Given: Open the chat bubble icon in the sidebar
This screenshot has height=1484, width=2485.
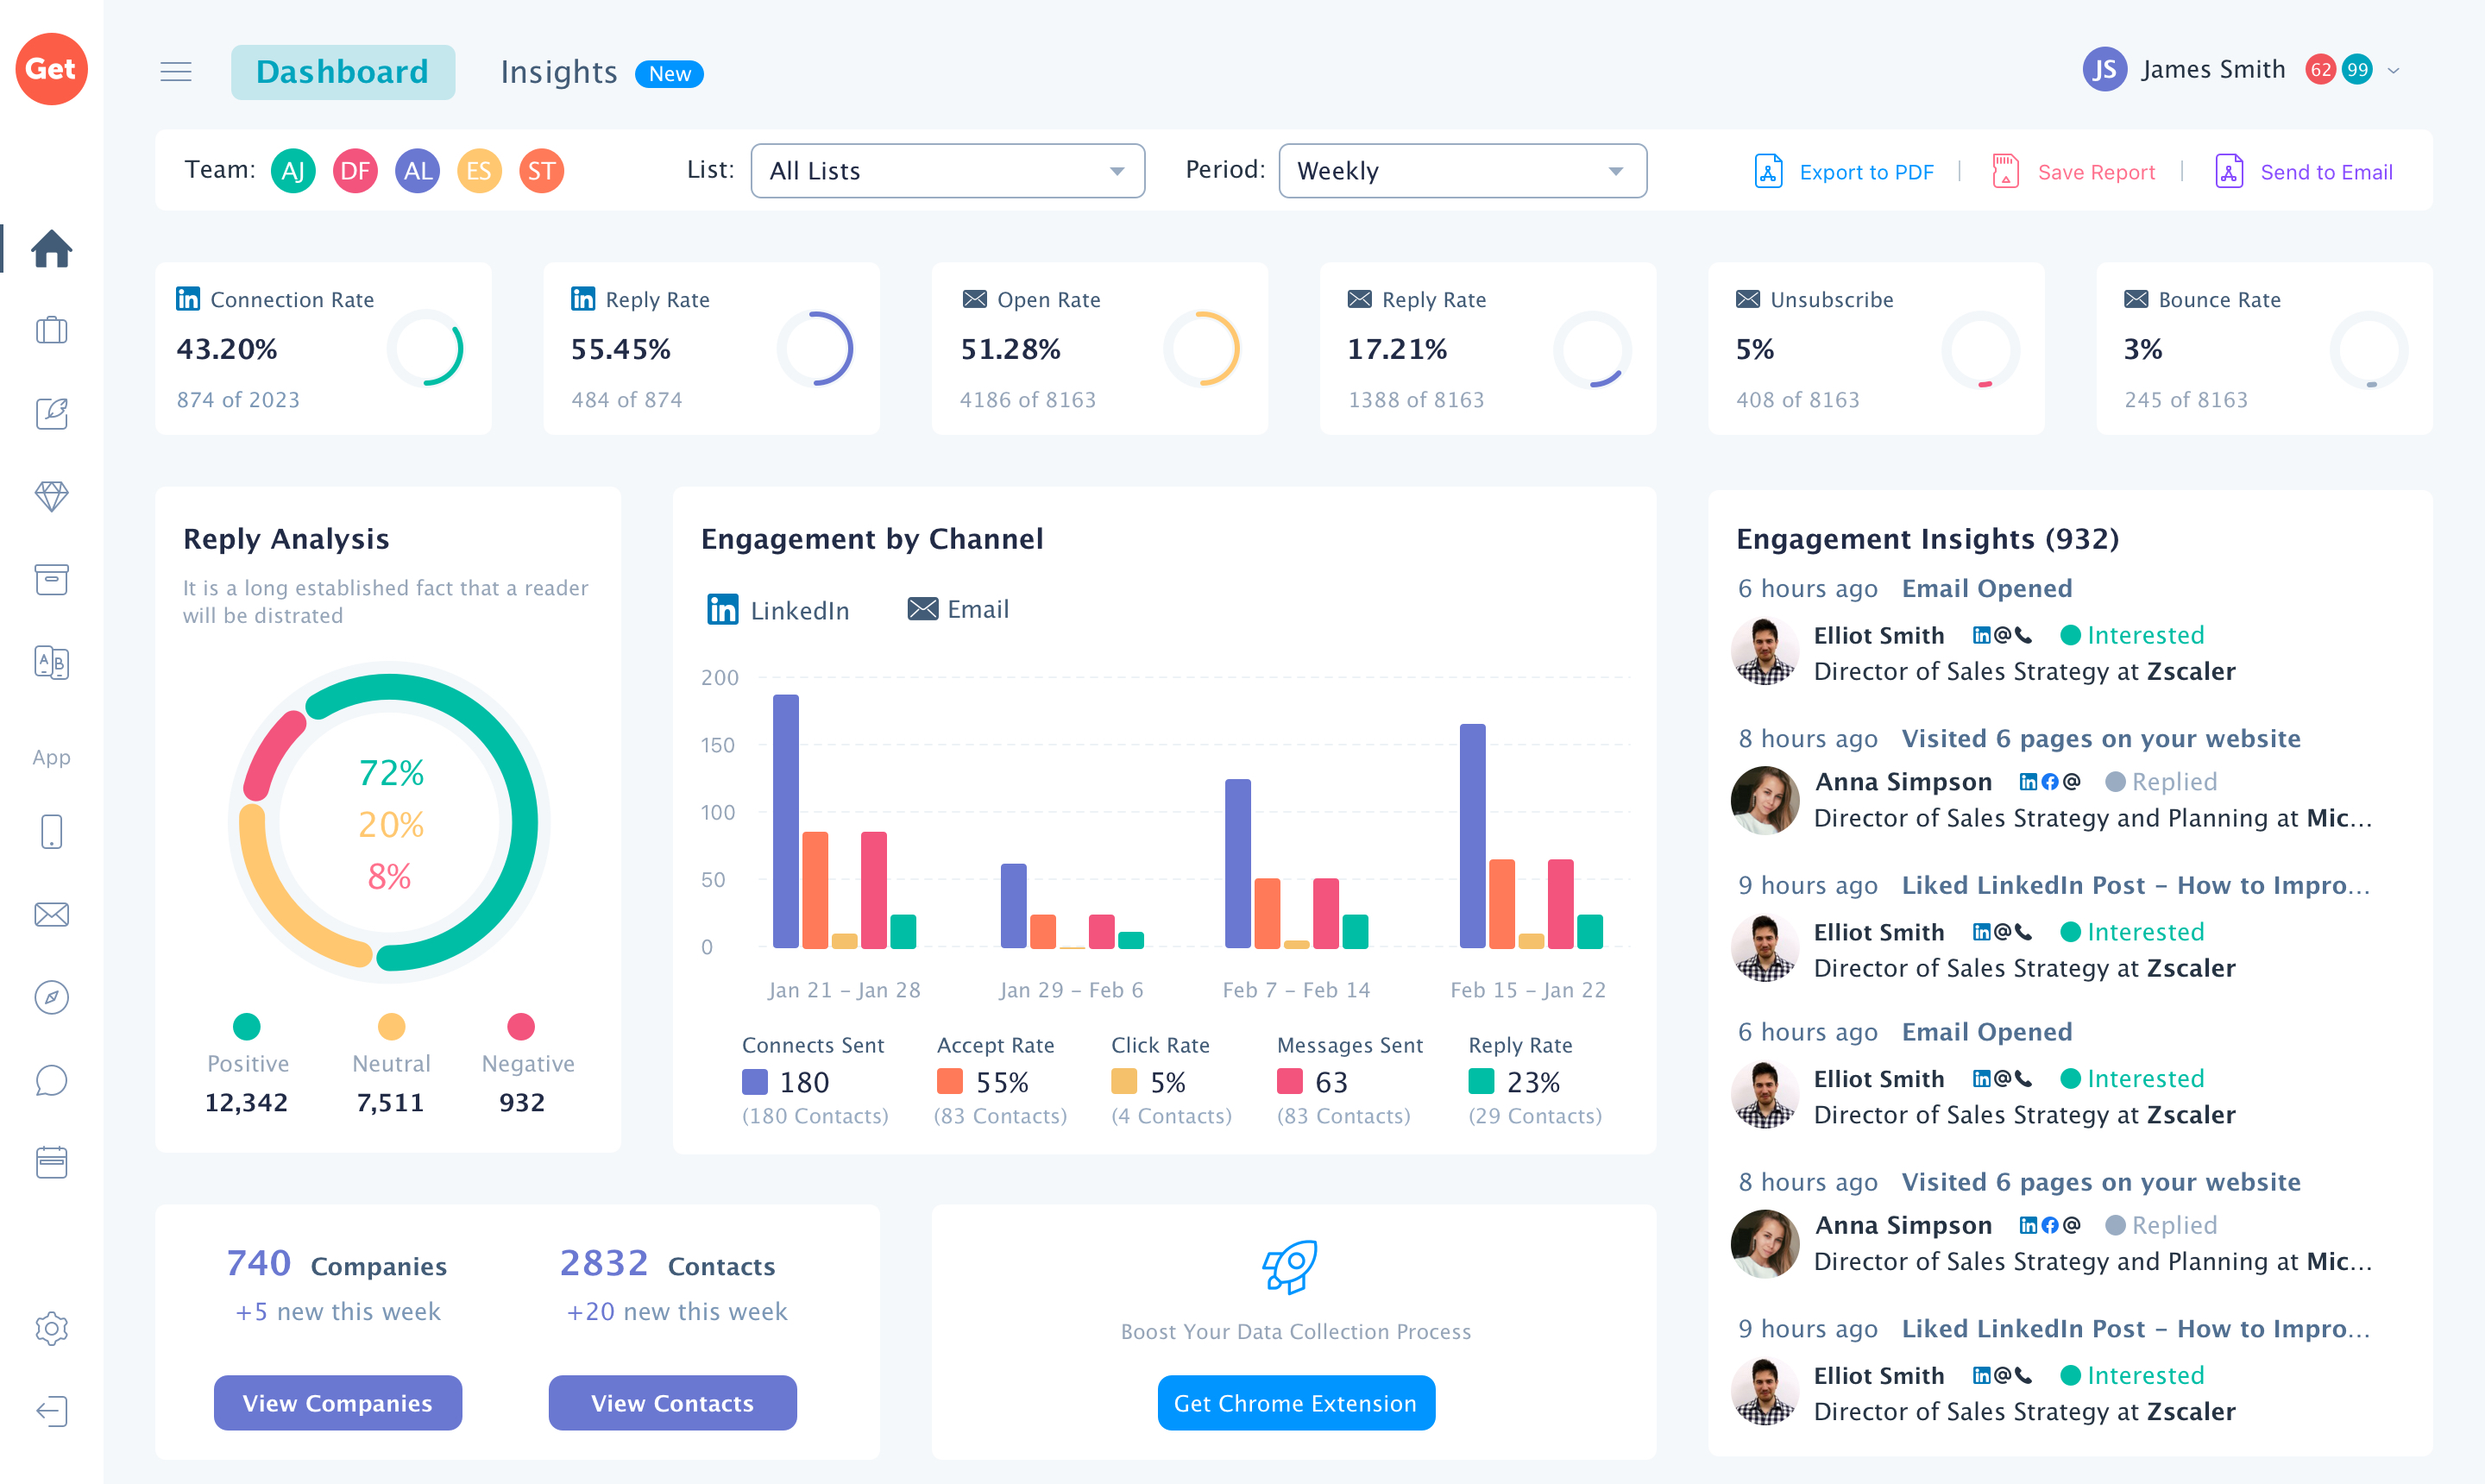Looking at the screenshot, I should point(51,1081).
